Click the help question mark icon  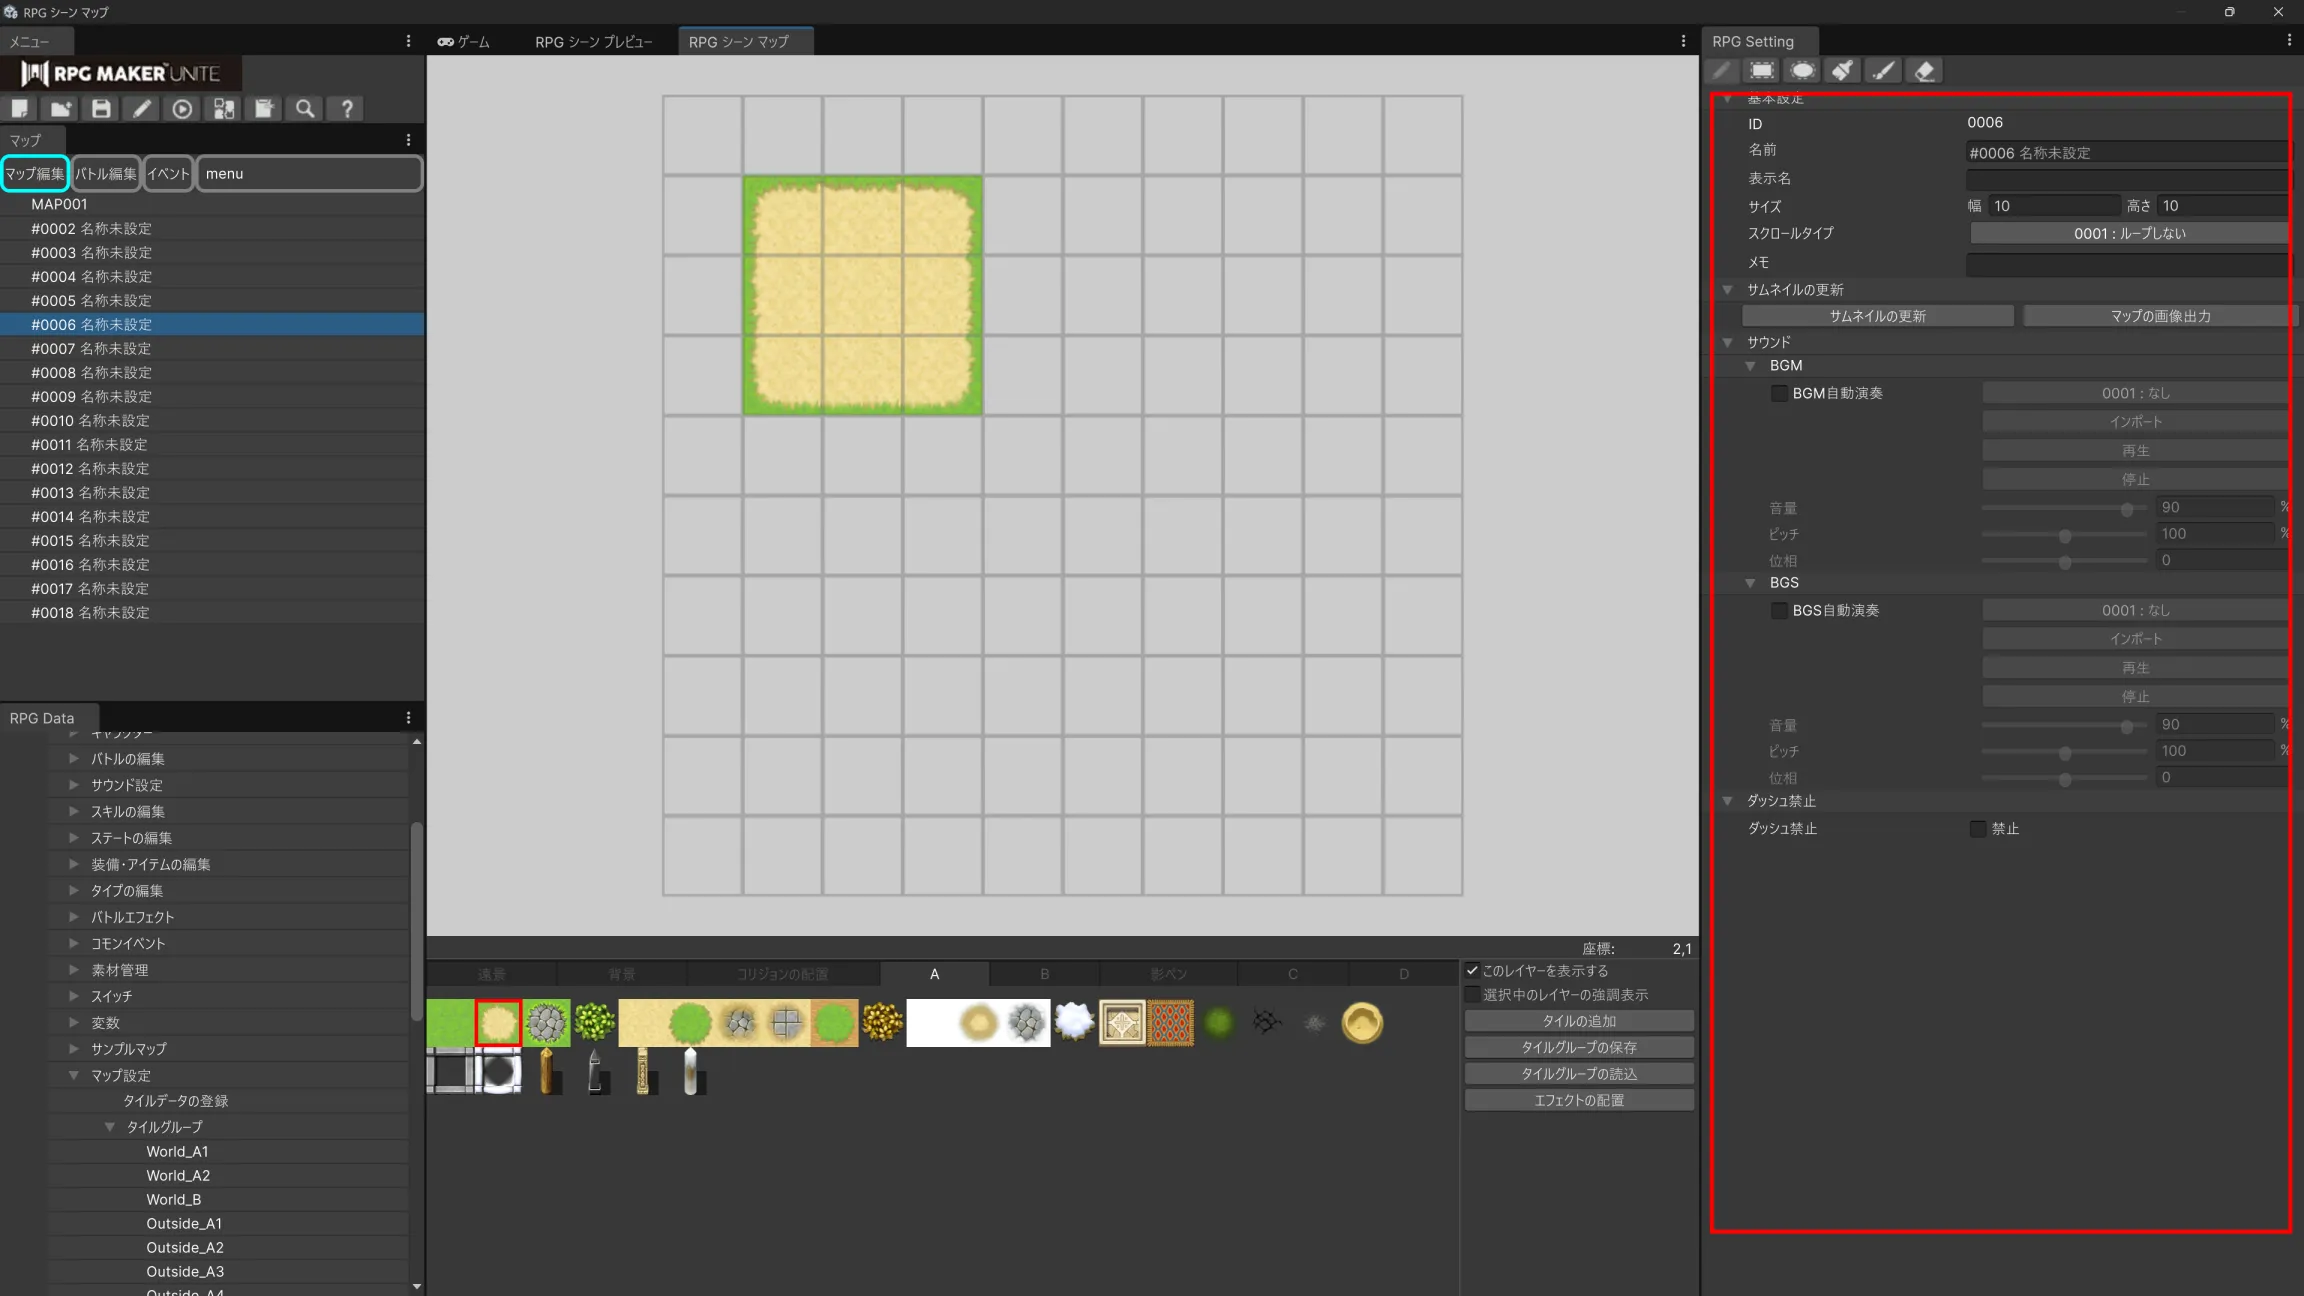click(346, 108)
